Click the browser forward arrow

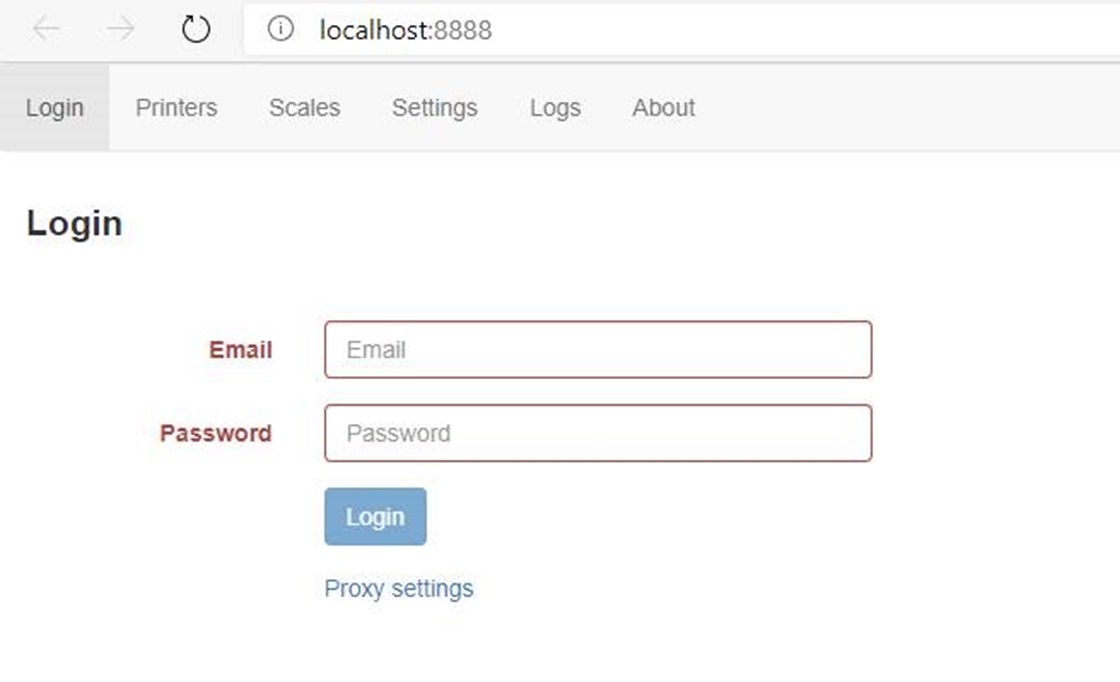point(121,29)
